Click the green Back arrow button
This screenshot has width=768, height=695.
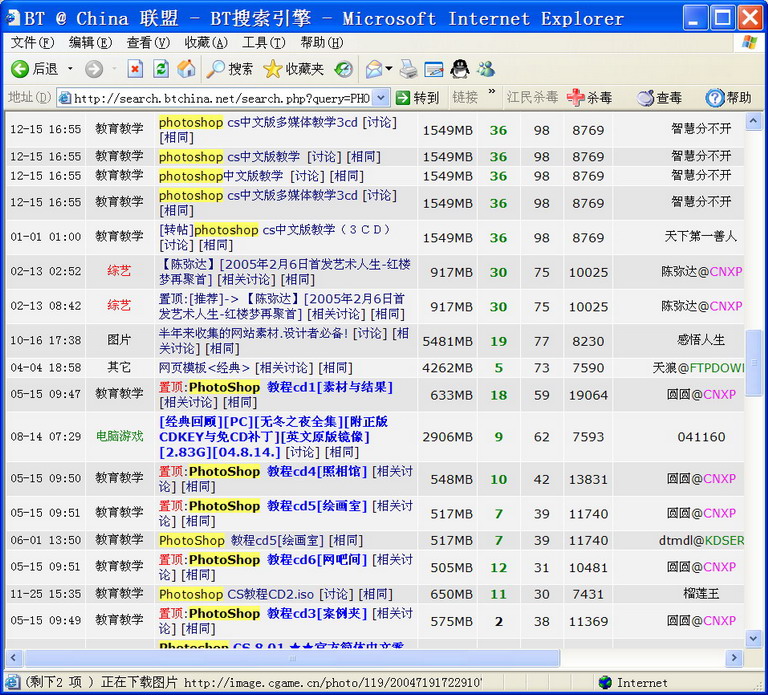point(20,69)
